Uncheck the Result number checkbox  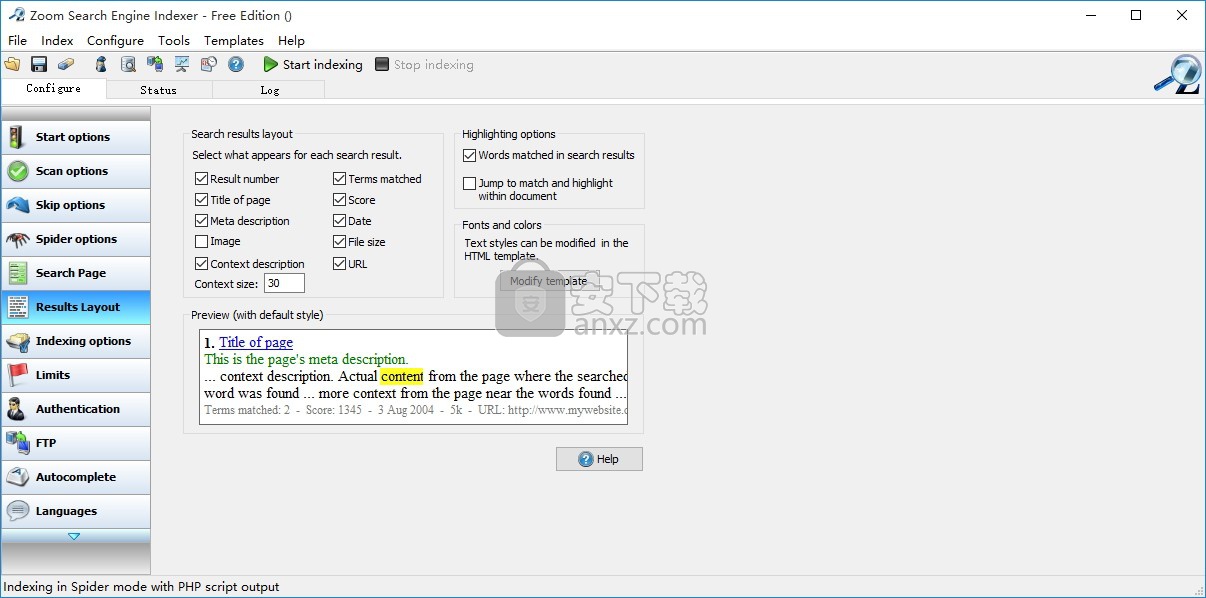pos(202,179)
